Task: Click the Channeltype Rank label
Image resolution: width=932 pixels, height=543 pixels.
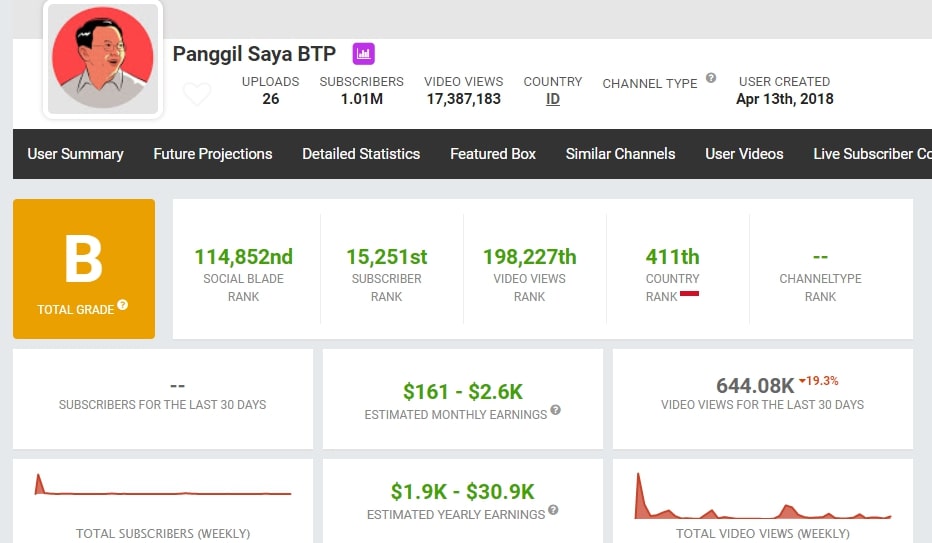Action: (x=820, y=288)
